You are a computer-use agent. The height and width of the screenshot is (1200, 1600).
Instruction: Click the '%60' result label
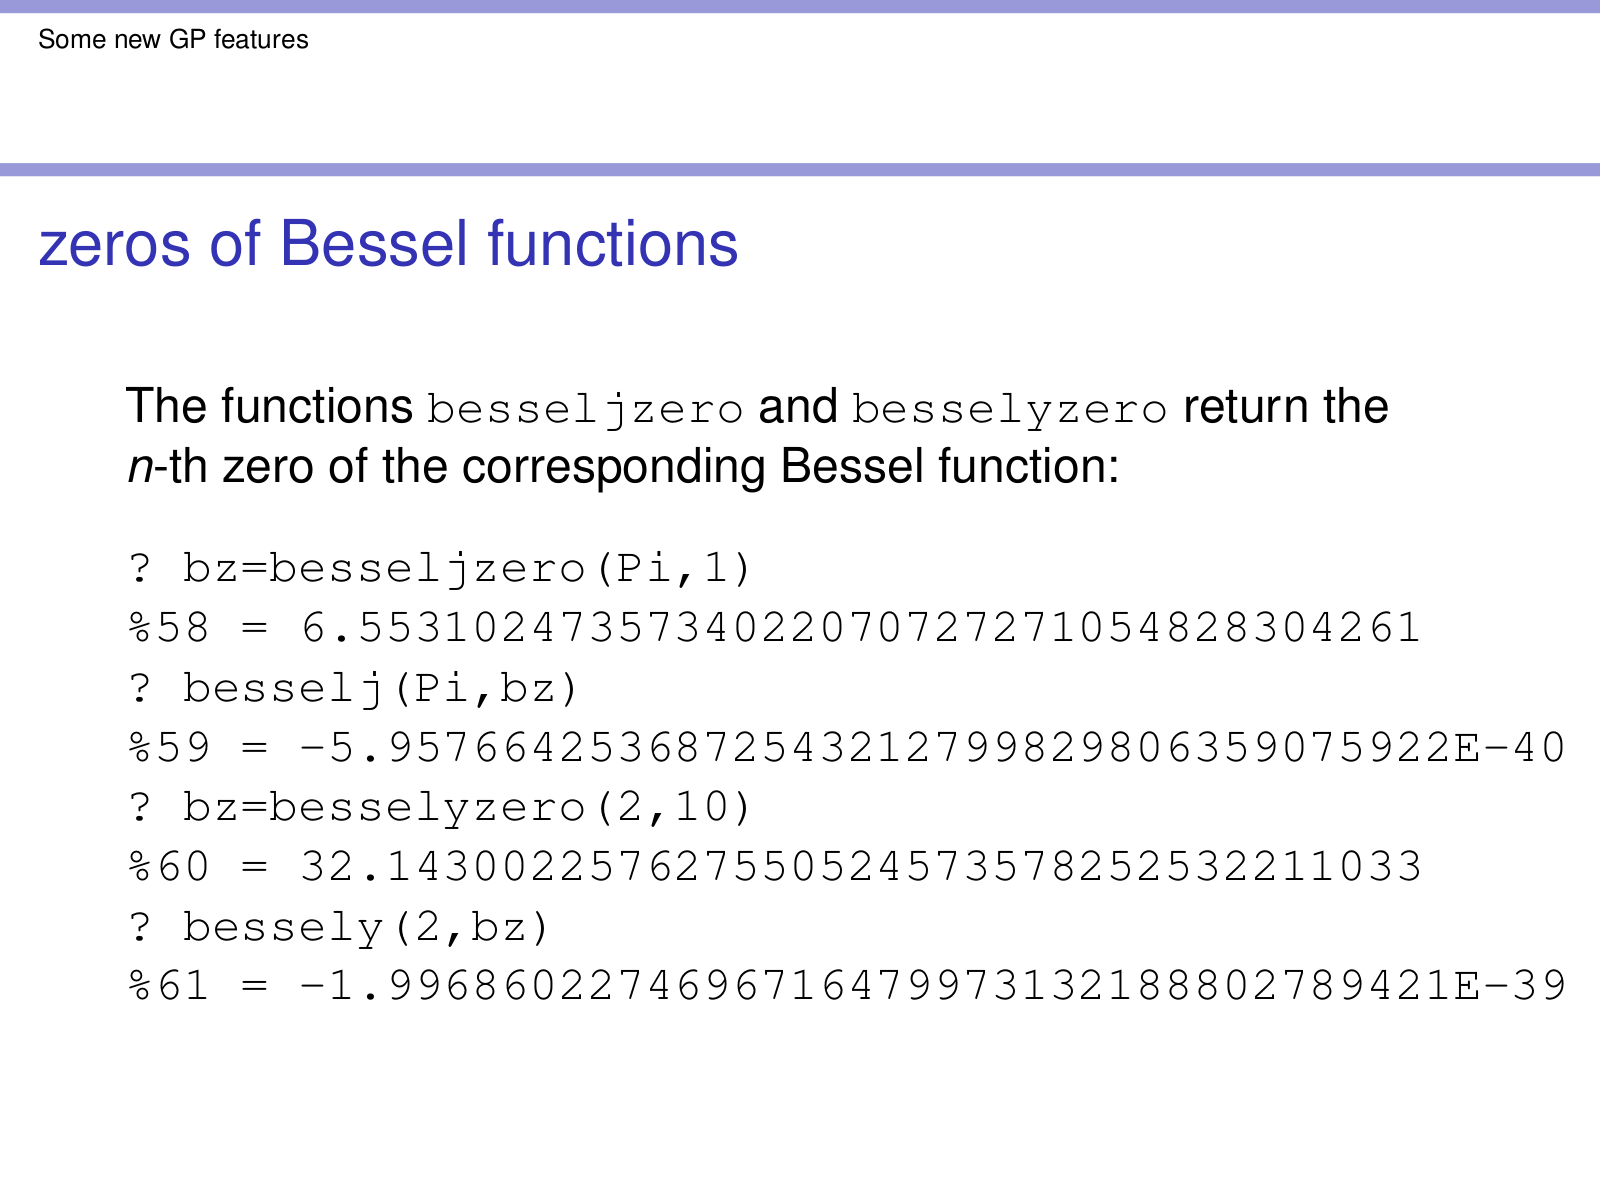tap(169, 866)
